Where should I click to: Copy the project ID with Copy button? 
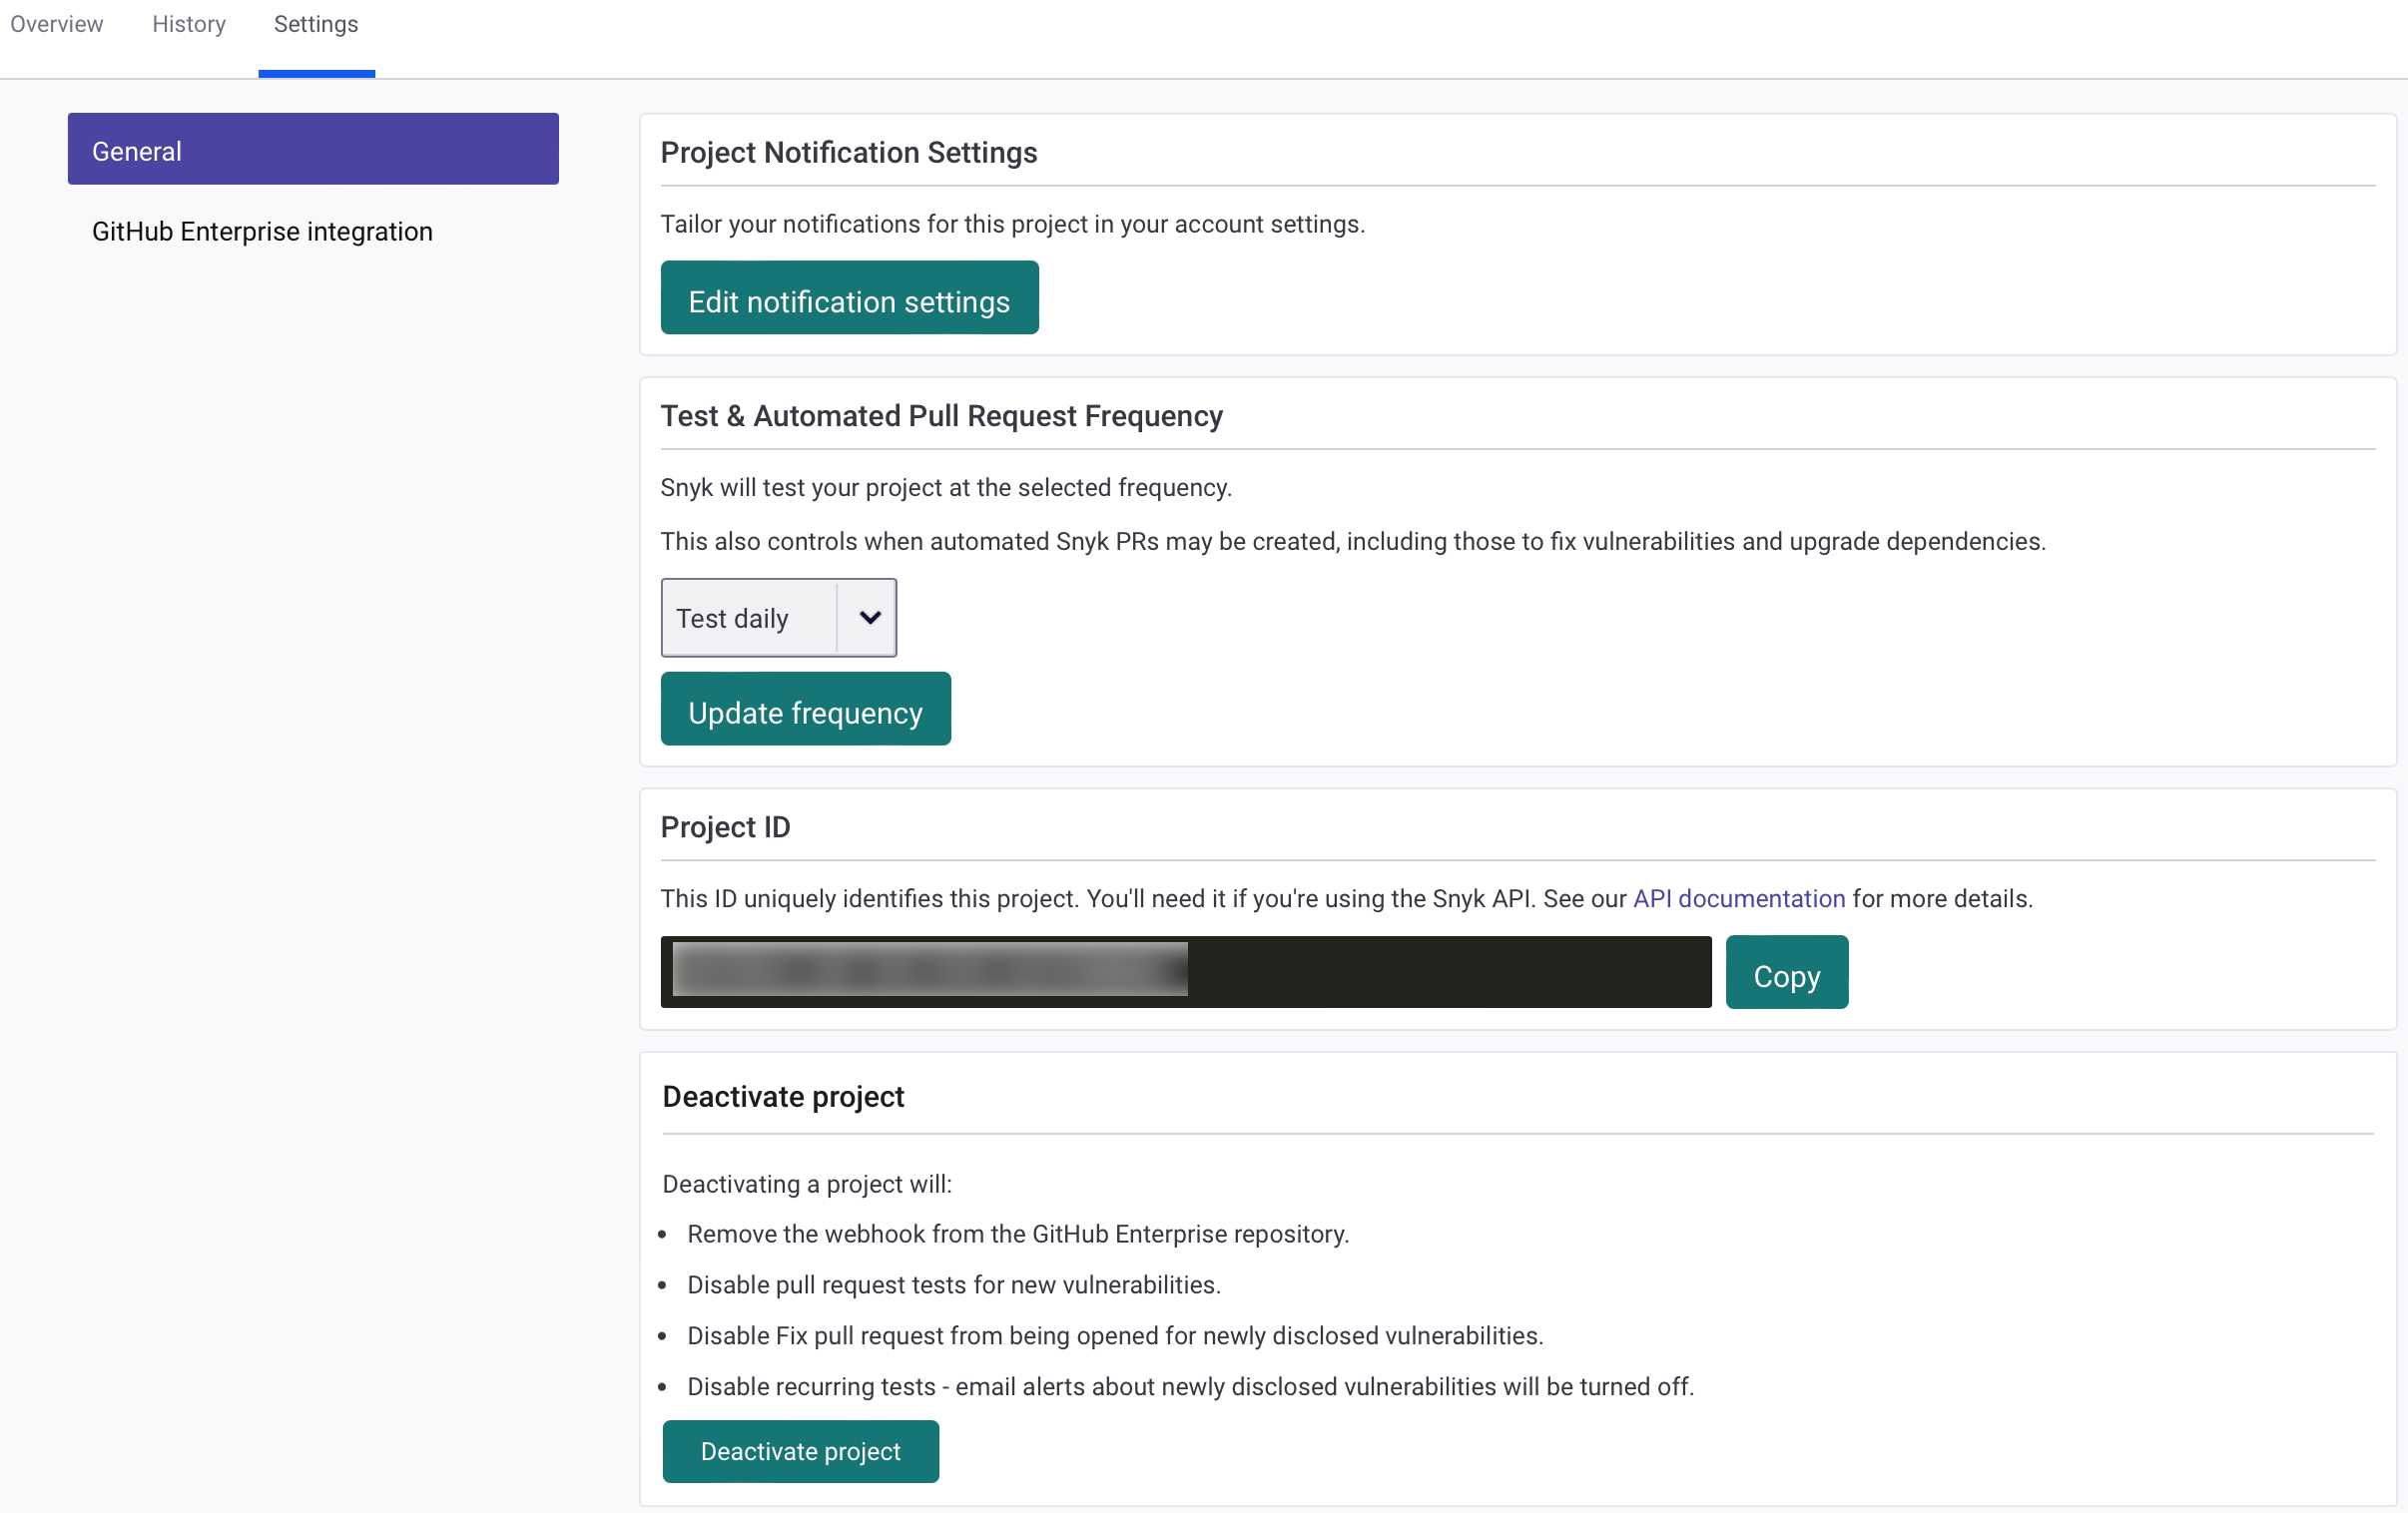[x=1786, y=974]
